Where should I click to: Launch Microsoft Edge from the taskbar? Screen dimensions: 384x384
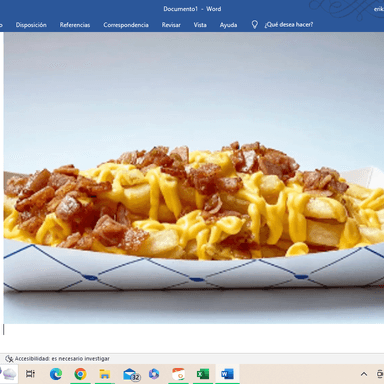(x=56, y=374)
